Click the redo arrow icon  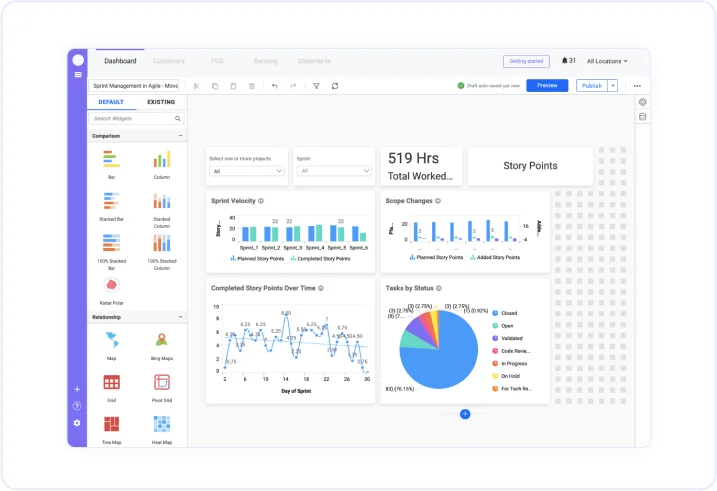[x=293, y=86]
